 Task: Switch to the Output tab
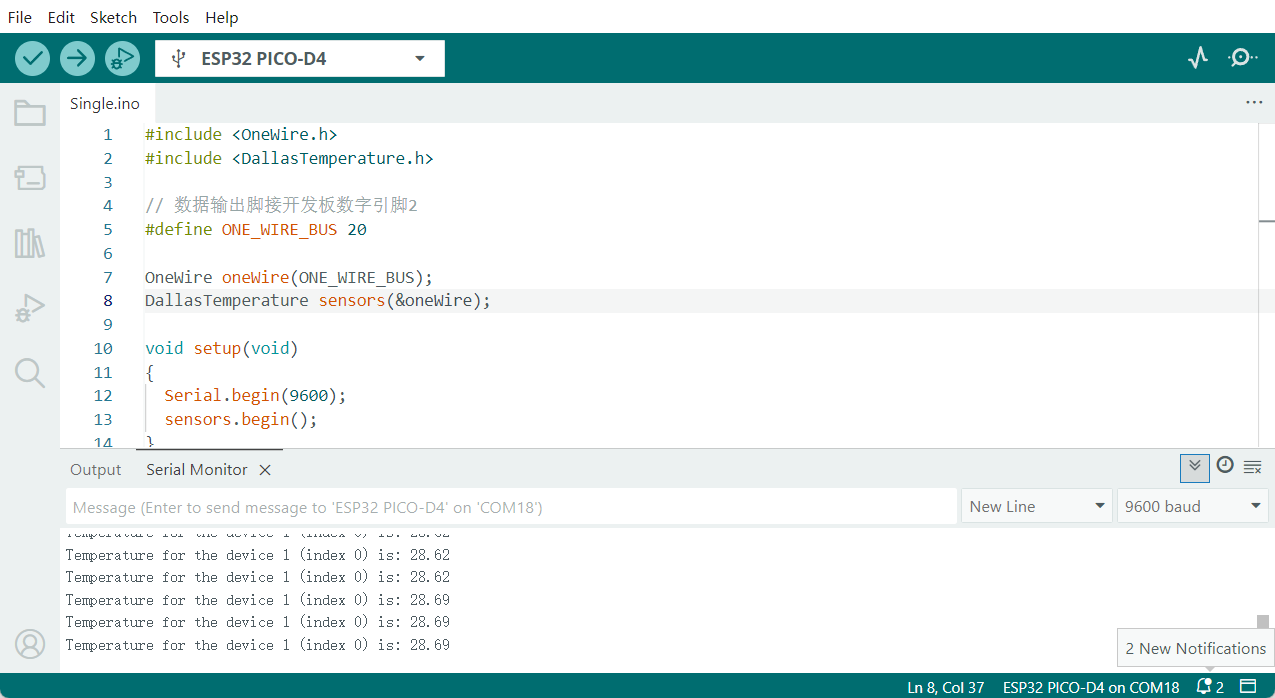point(95,470)
